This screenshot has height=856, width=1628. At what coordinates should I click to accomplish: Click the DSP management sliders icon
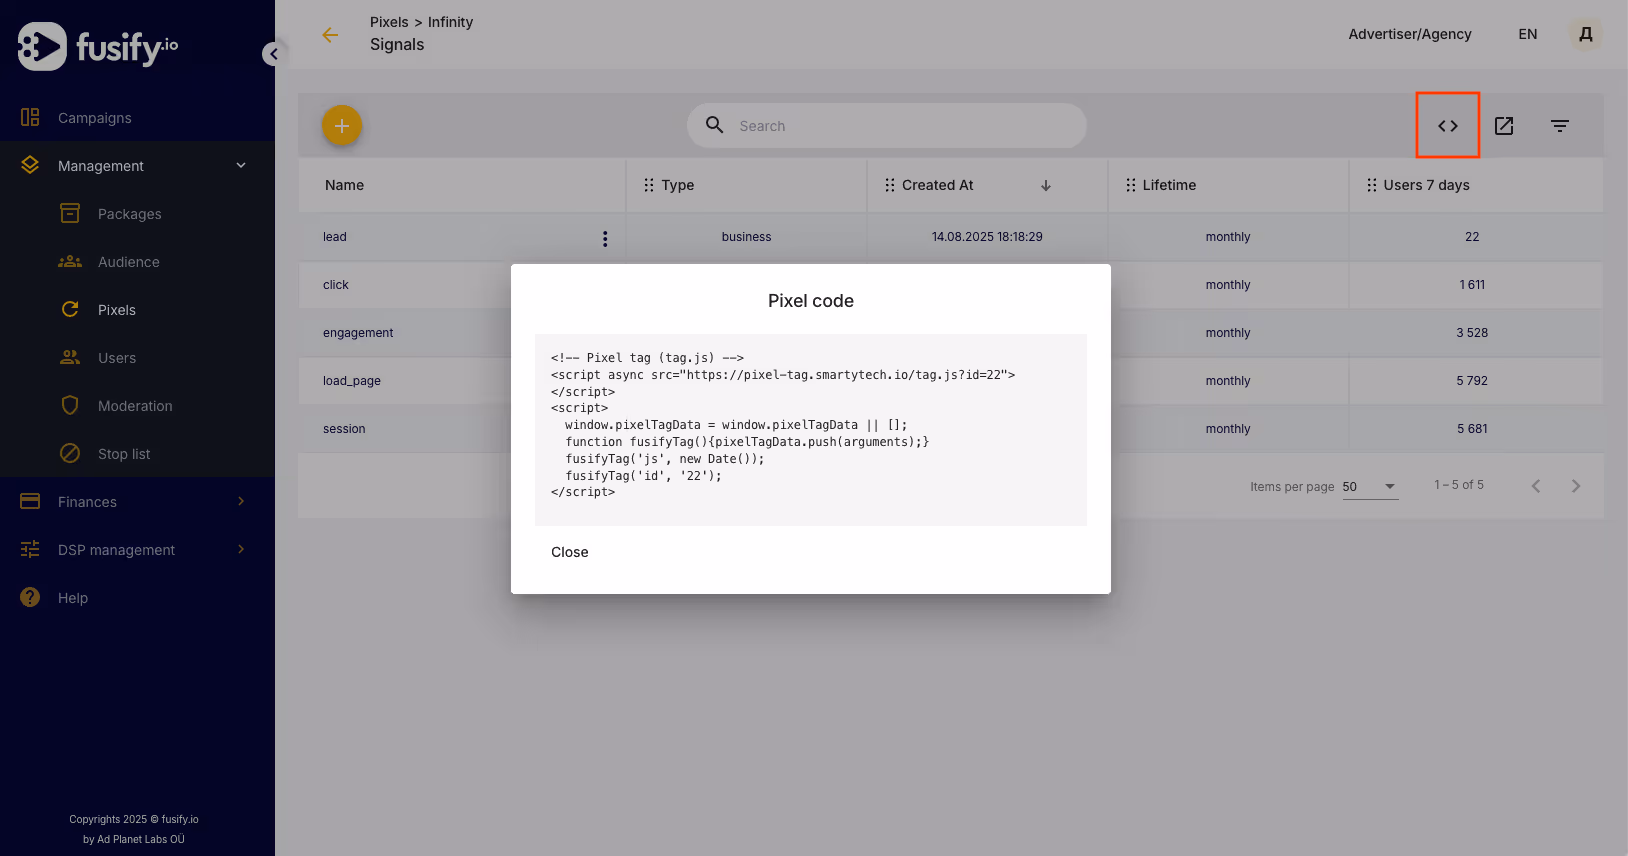coord(30,549)
